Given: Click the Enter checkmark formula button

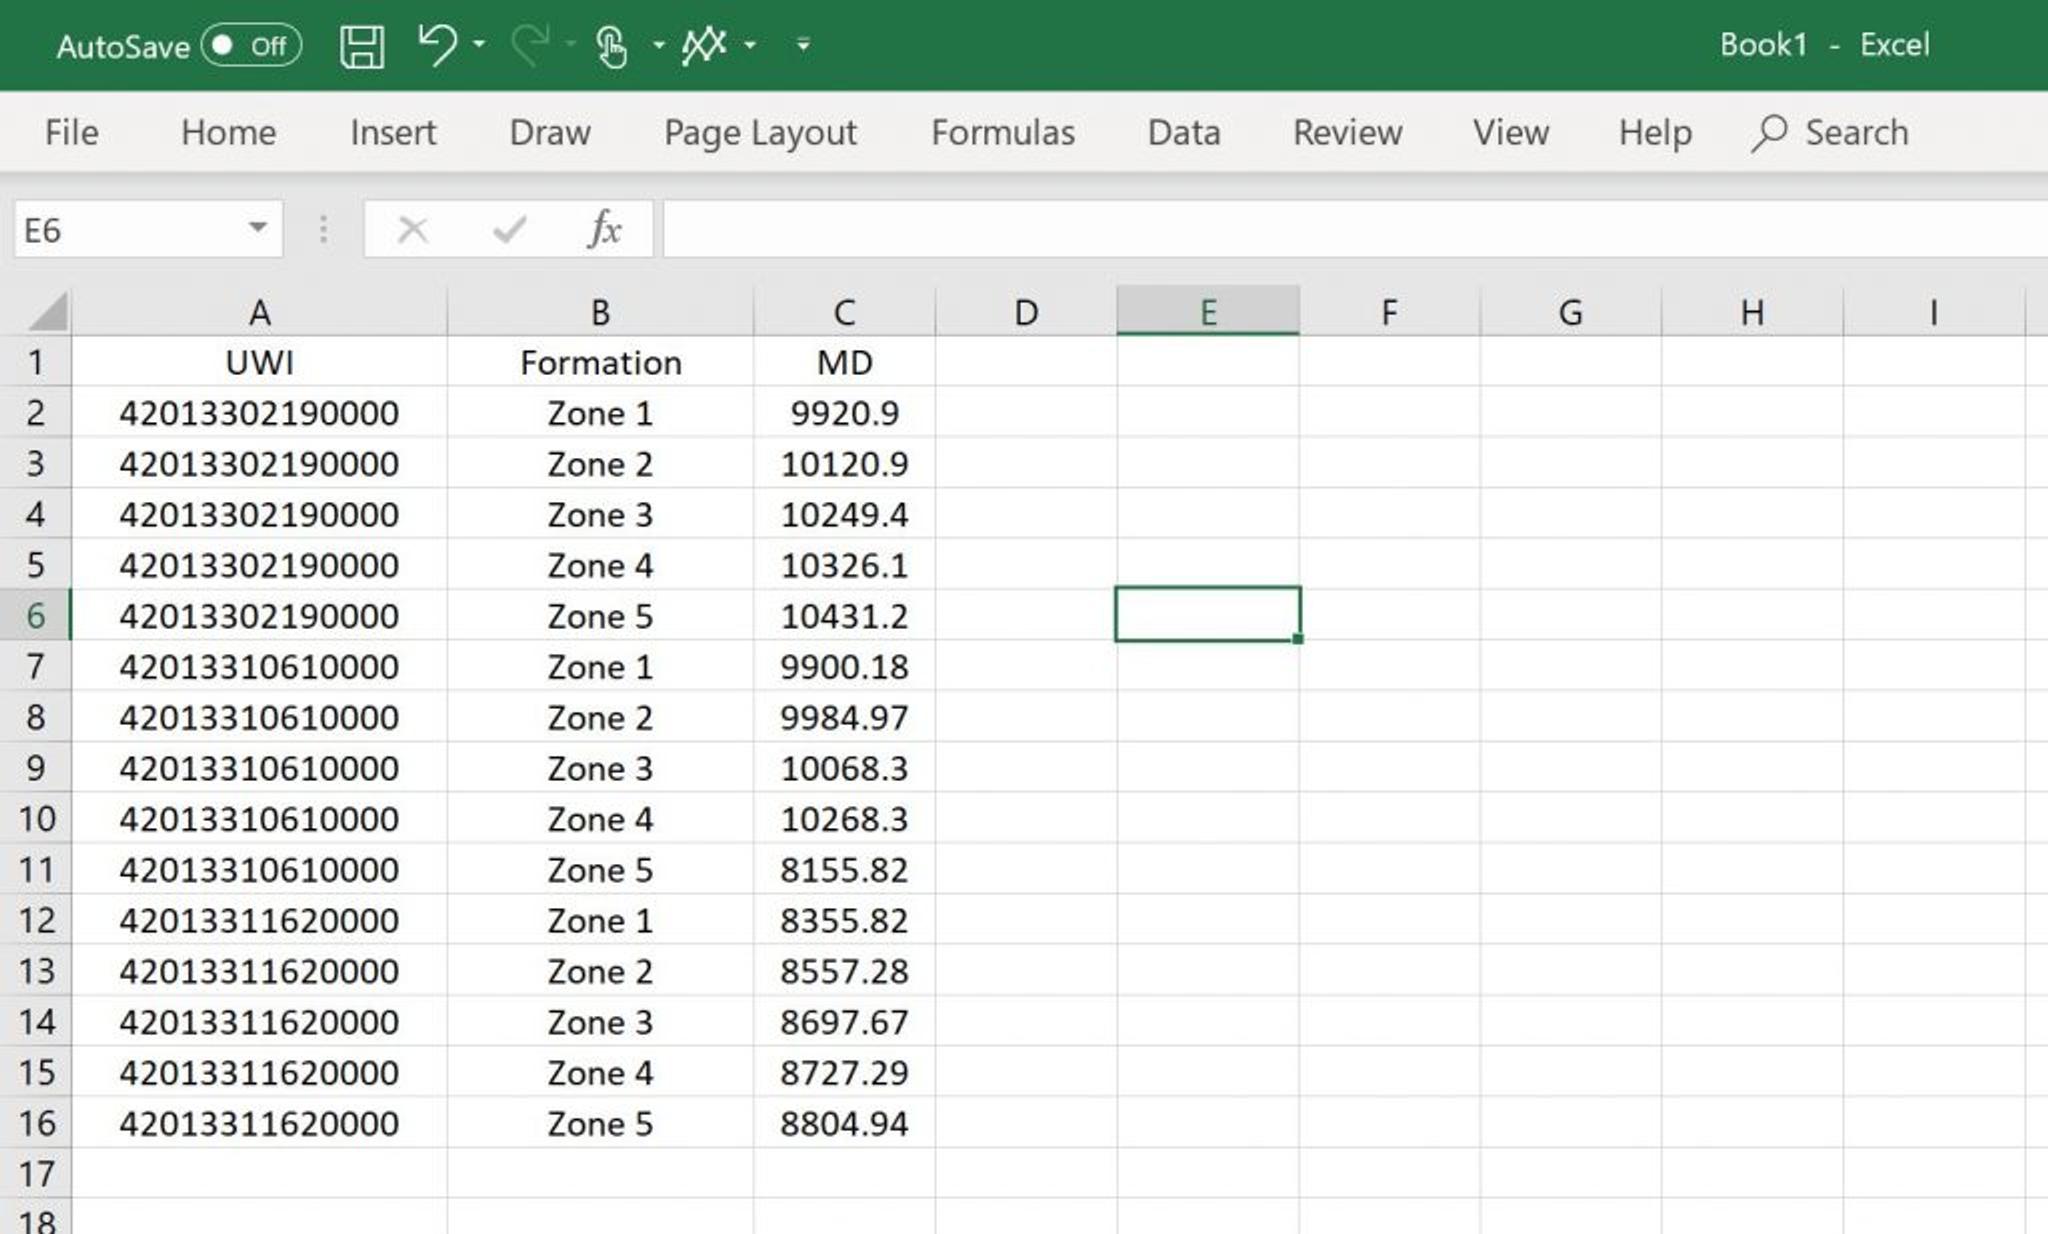Looking at the screenshot, I should pyautogui.click(x=509, y=230).
